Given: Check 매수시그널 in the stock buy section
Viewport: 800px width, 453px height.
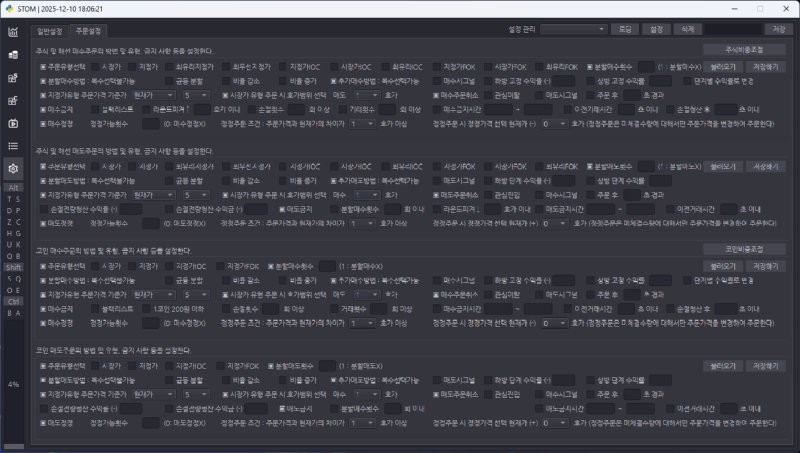Looking at the screenshot, I should click(454, 81).
